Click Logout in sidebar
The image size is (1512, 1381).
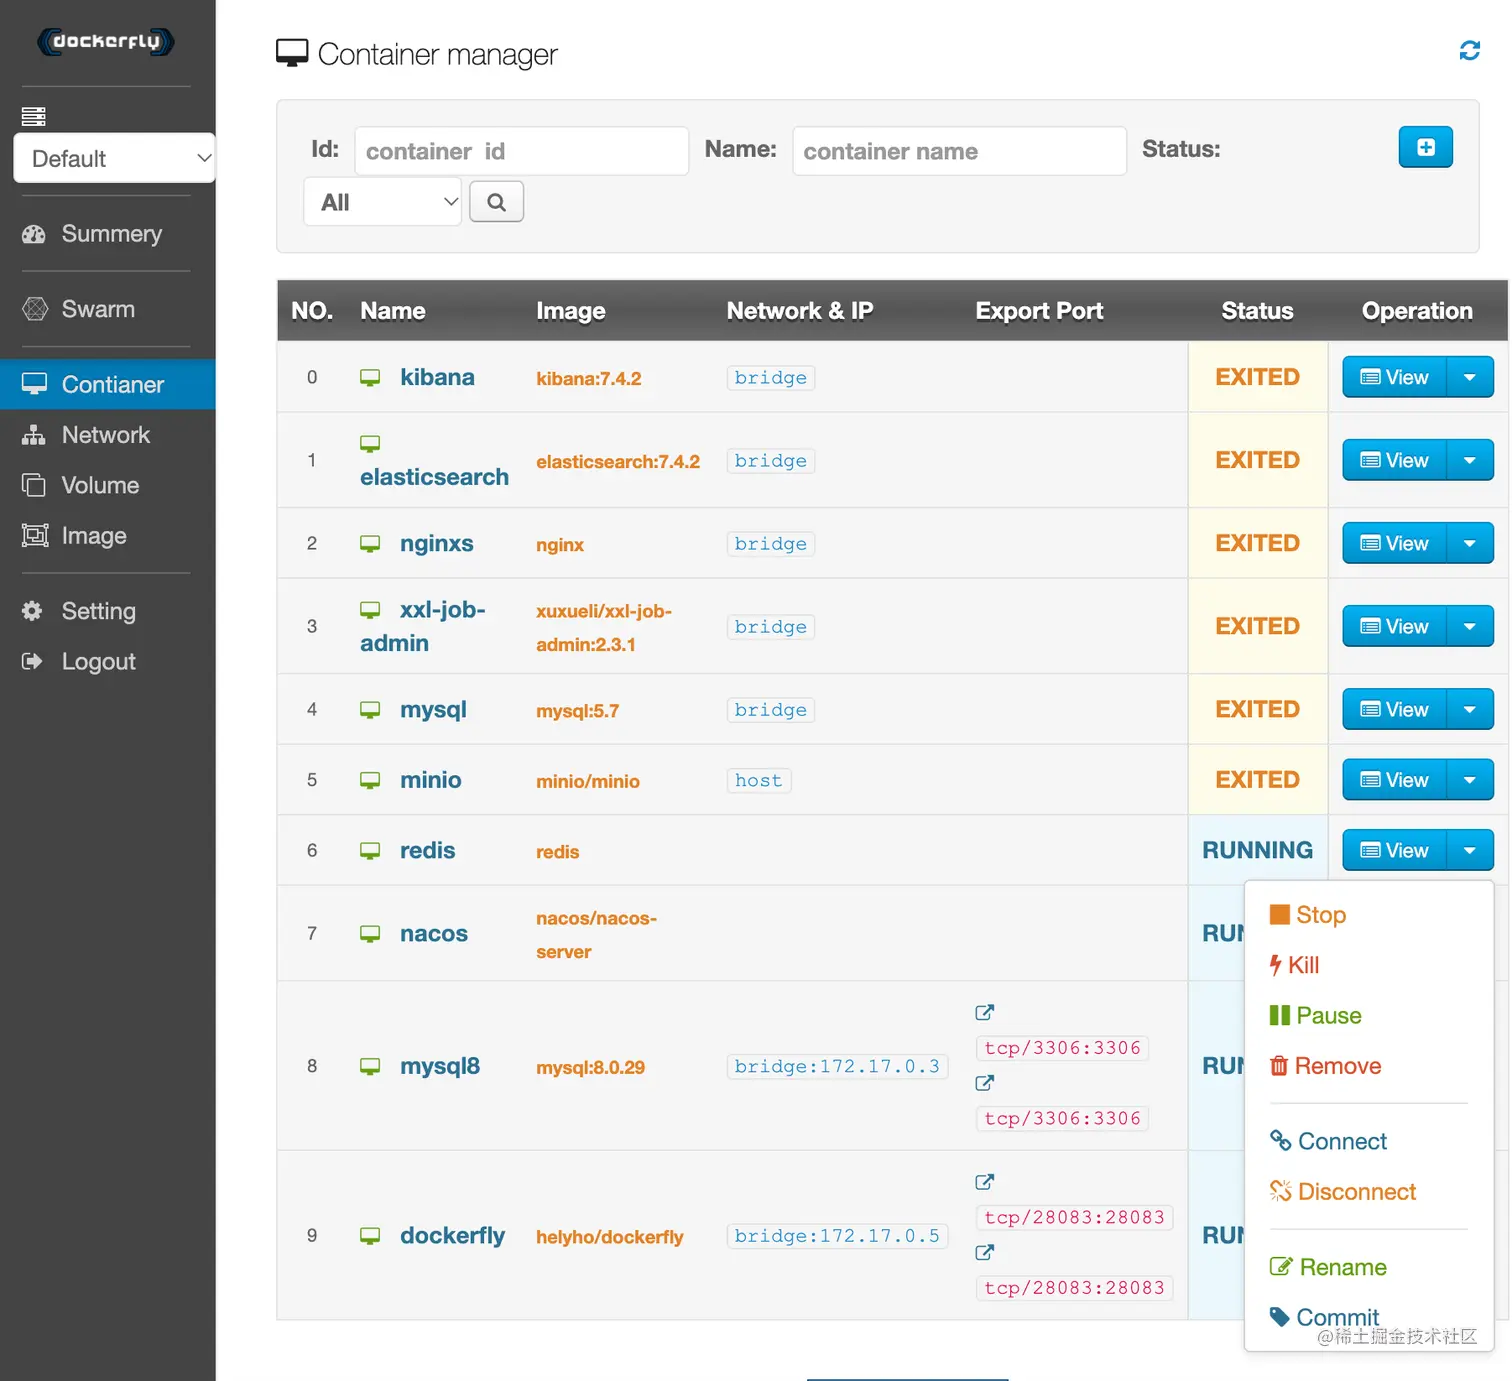click(108, 661)
